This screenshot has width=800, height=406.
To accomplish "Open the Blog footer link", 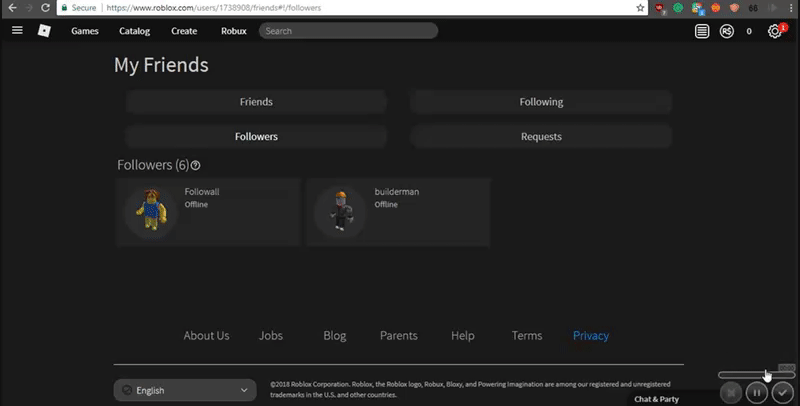I will [x=335, y=336].
